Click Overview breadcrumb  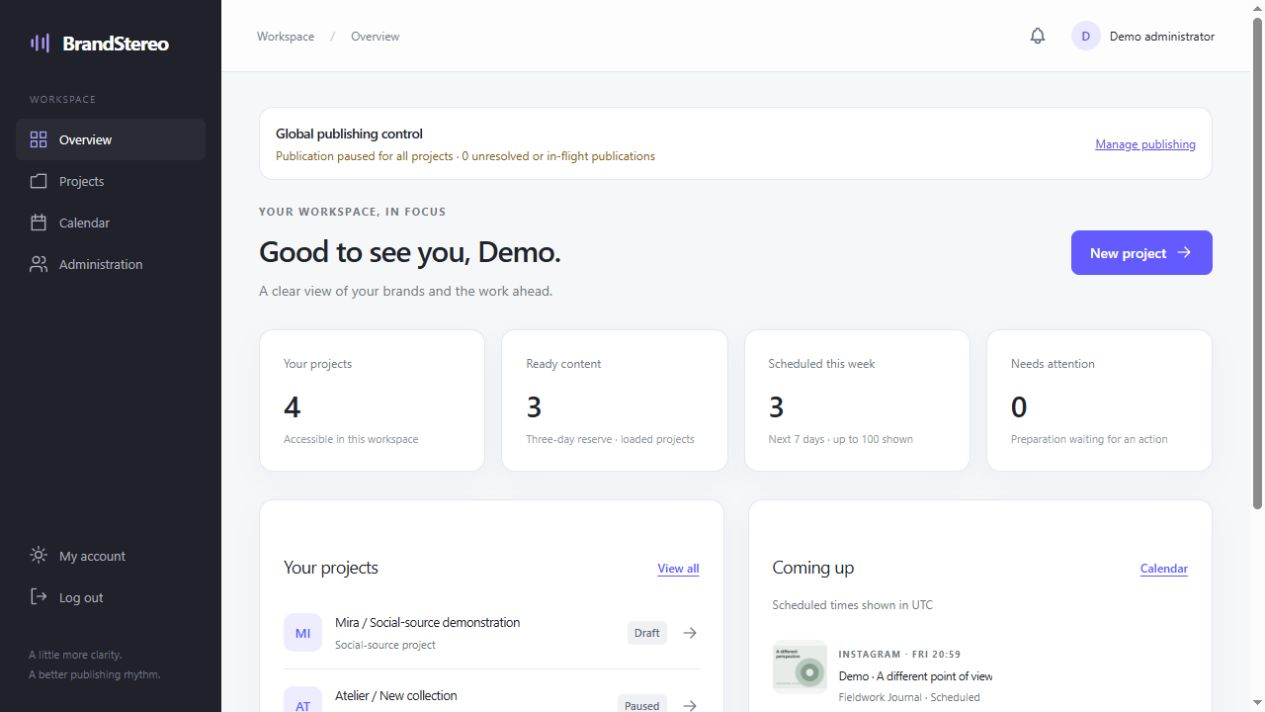click(x=375, y=36)
